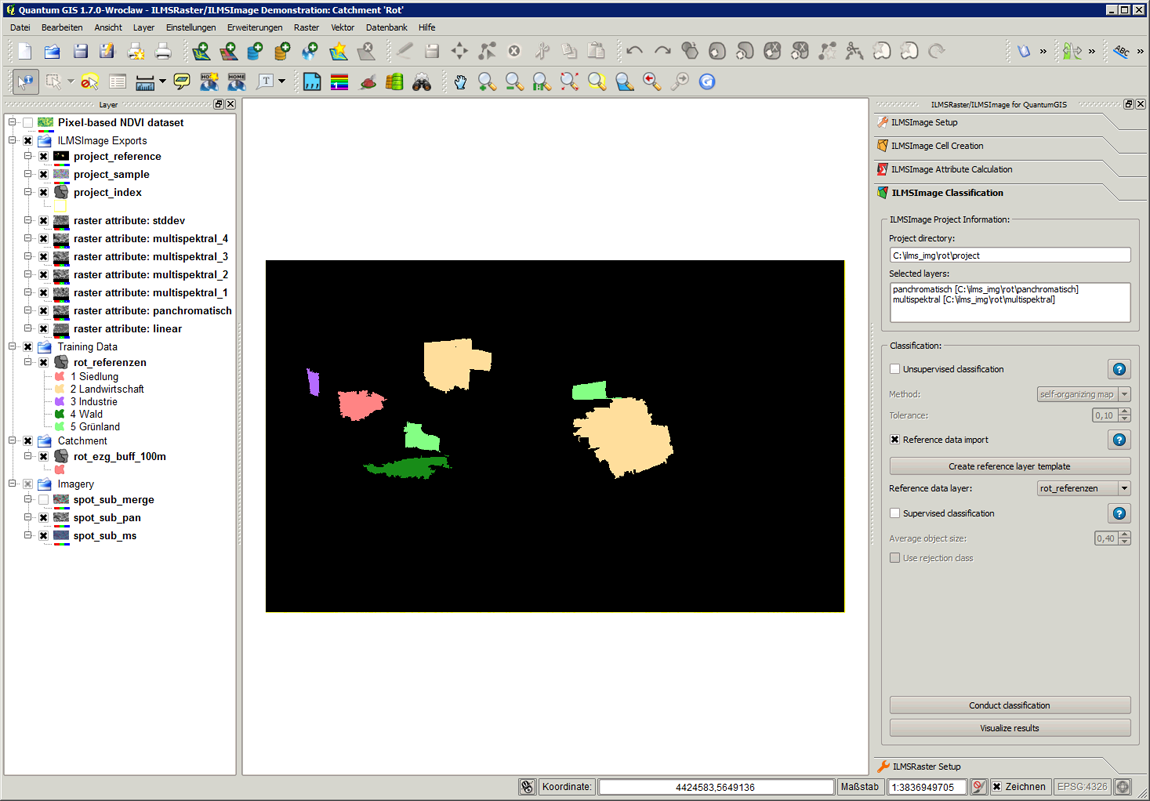
Task: Select the Pan Map hand tool
Action: click(460, 82)
